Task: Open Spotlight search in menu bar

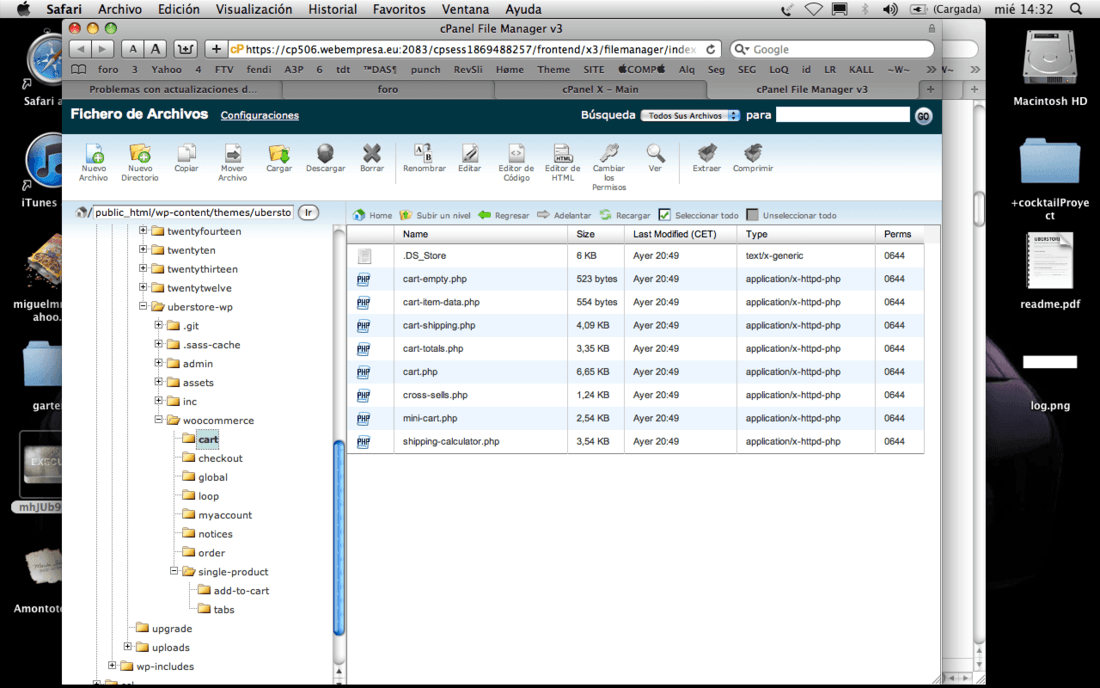Action: coord(1075,9)
